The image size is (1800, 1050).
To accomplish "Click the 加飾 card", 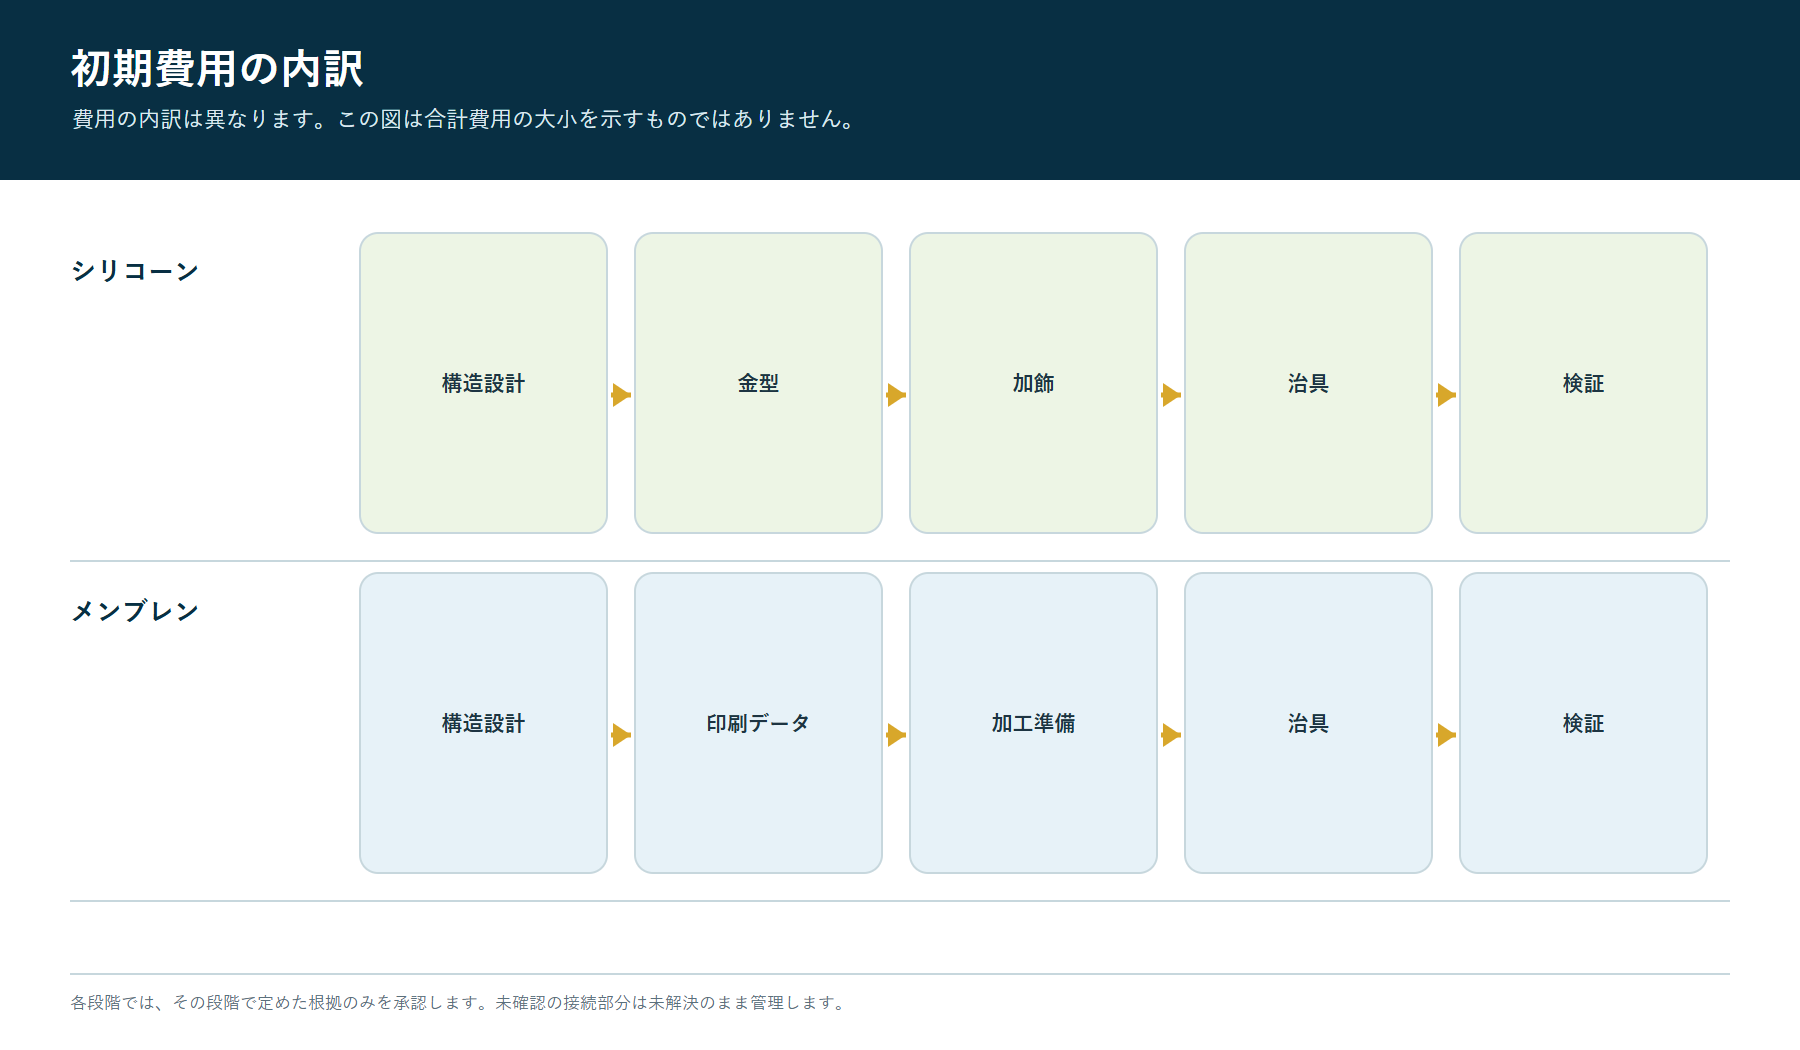I will pyautogui.click(x=1034, y=383).
